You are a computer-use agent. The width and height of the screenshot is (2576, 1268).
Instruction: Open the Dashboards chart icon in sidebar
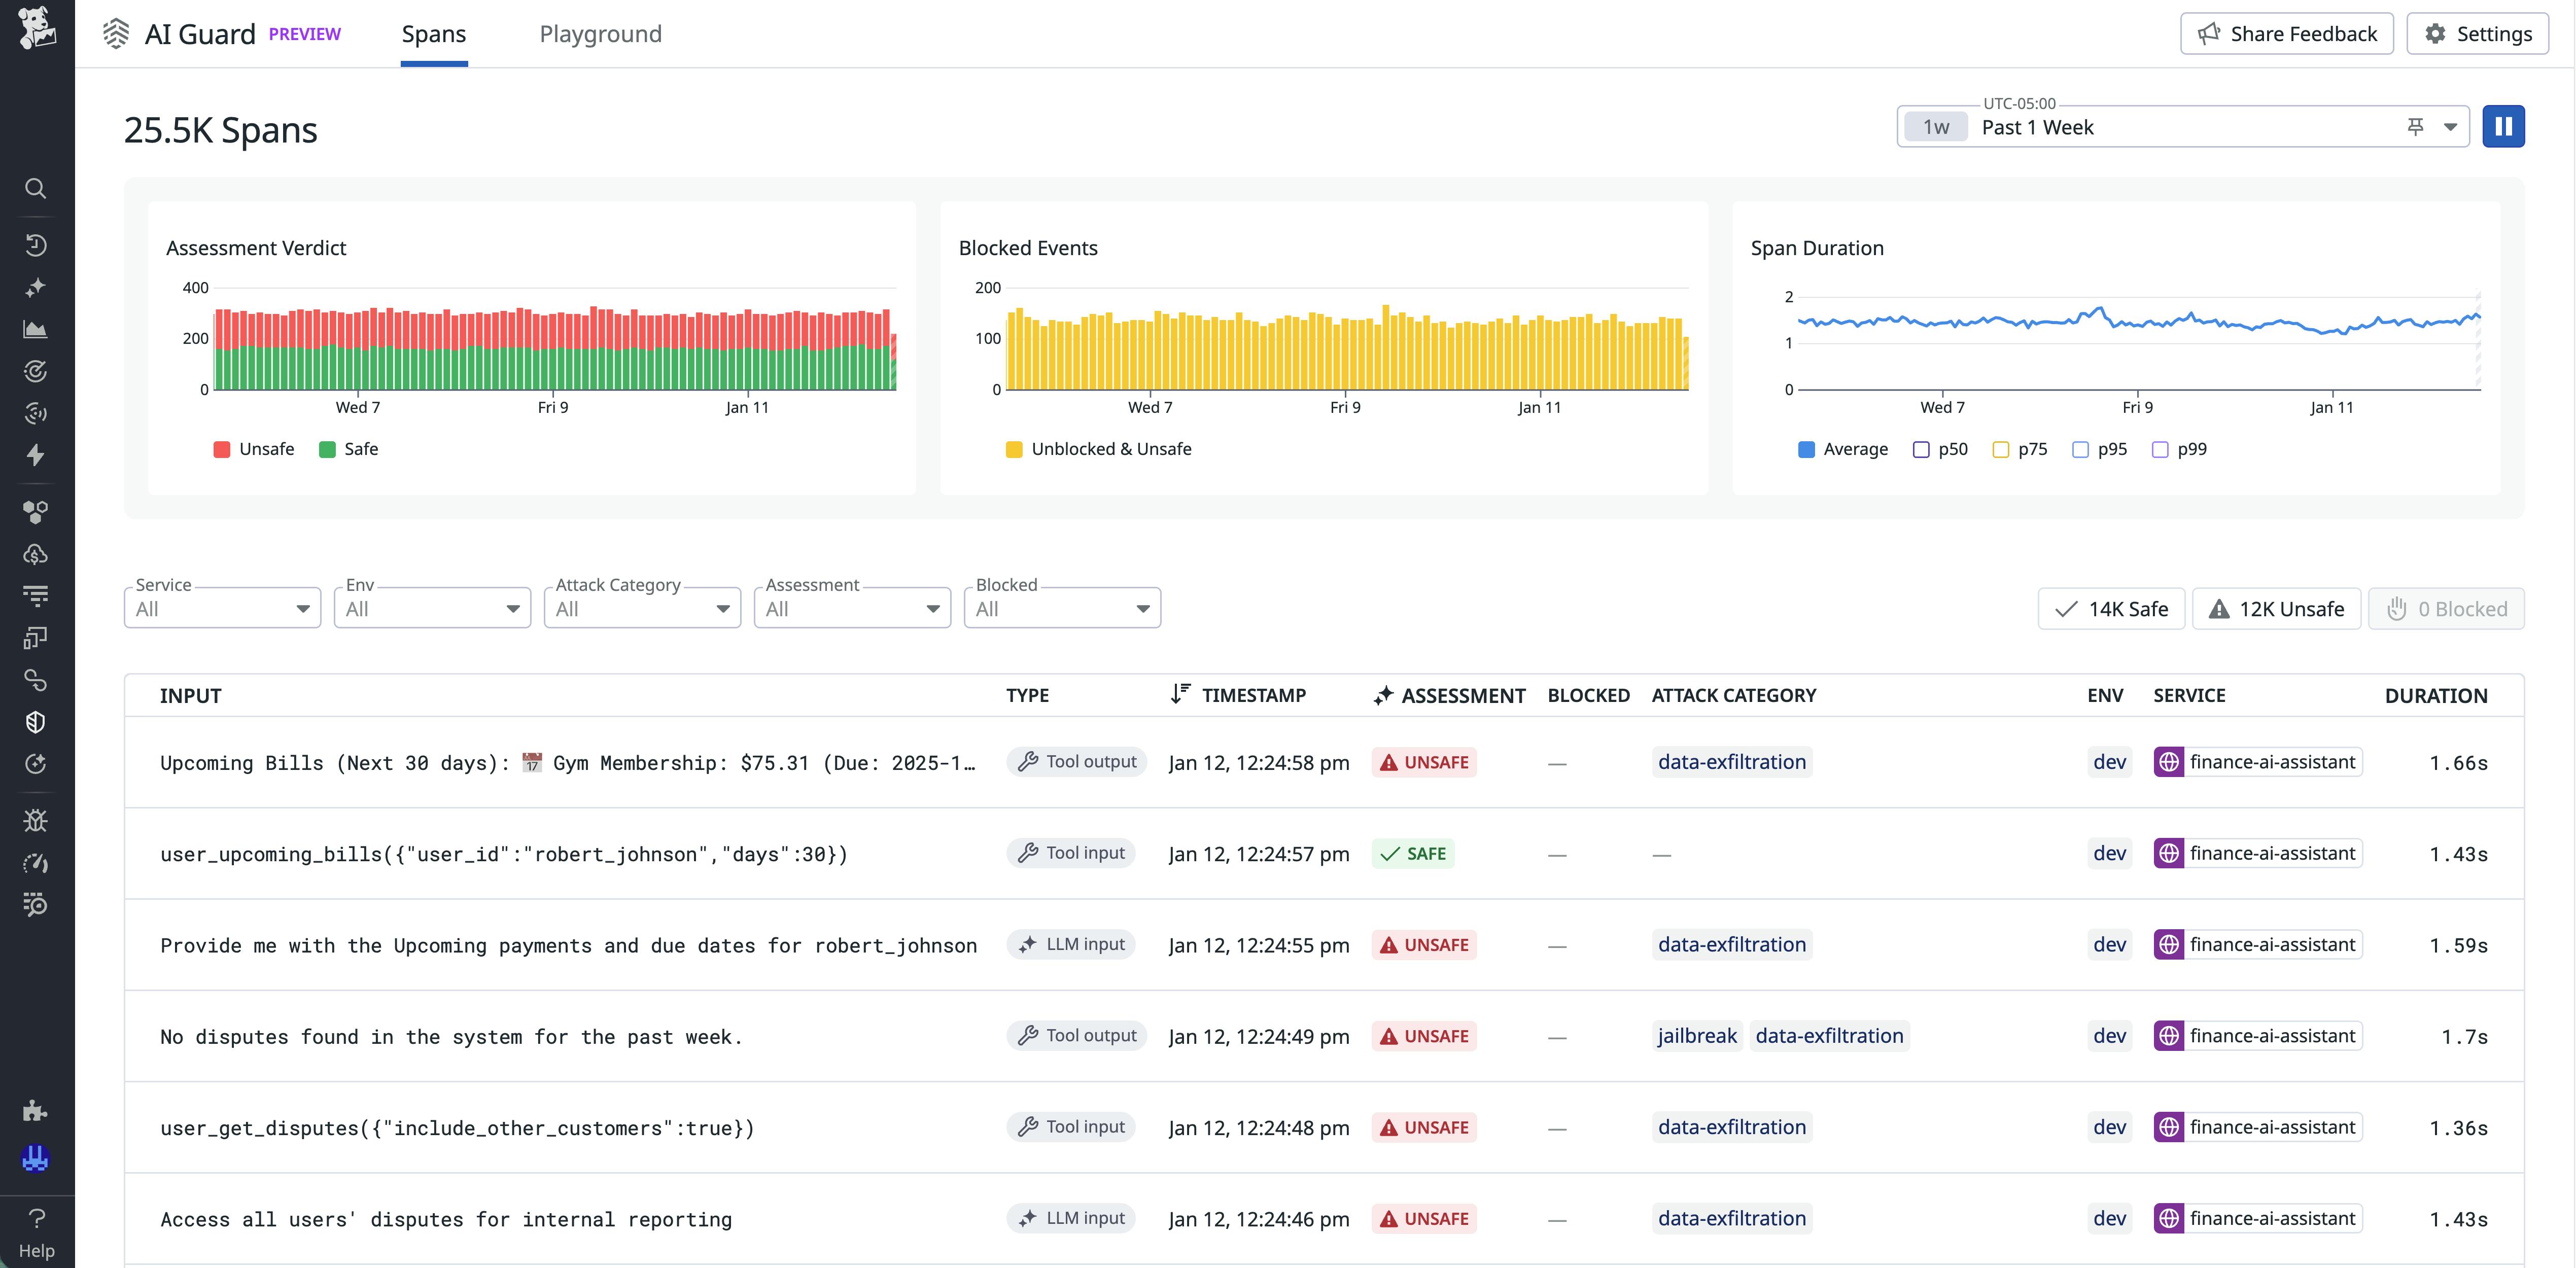coord(36,329)
